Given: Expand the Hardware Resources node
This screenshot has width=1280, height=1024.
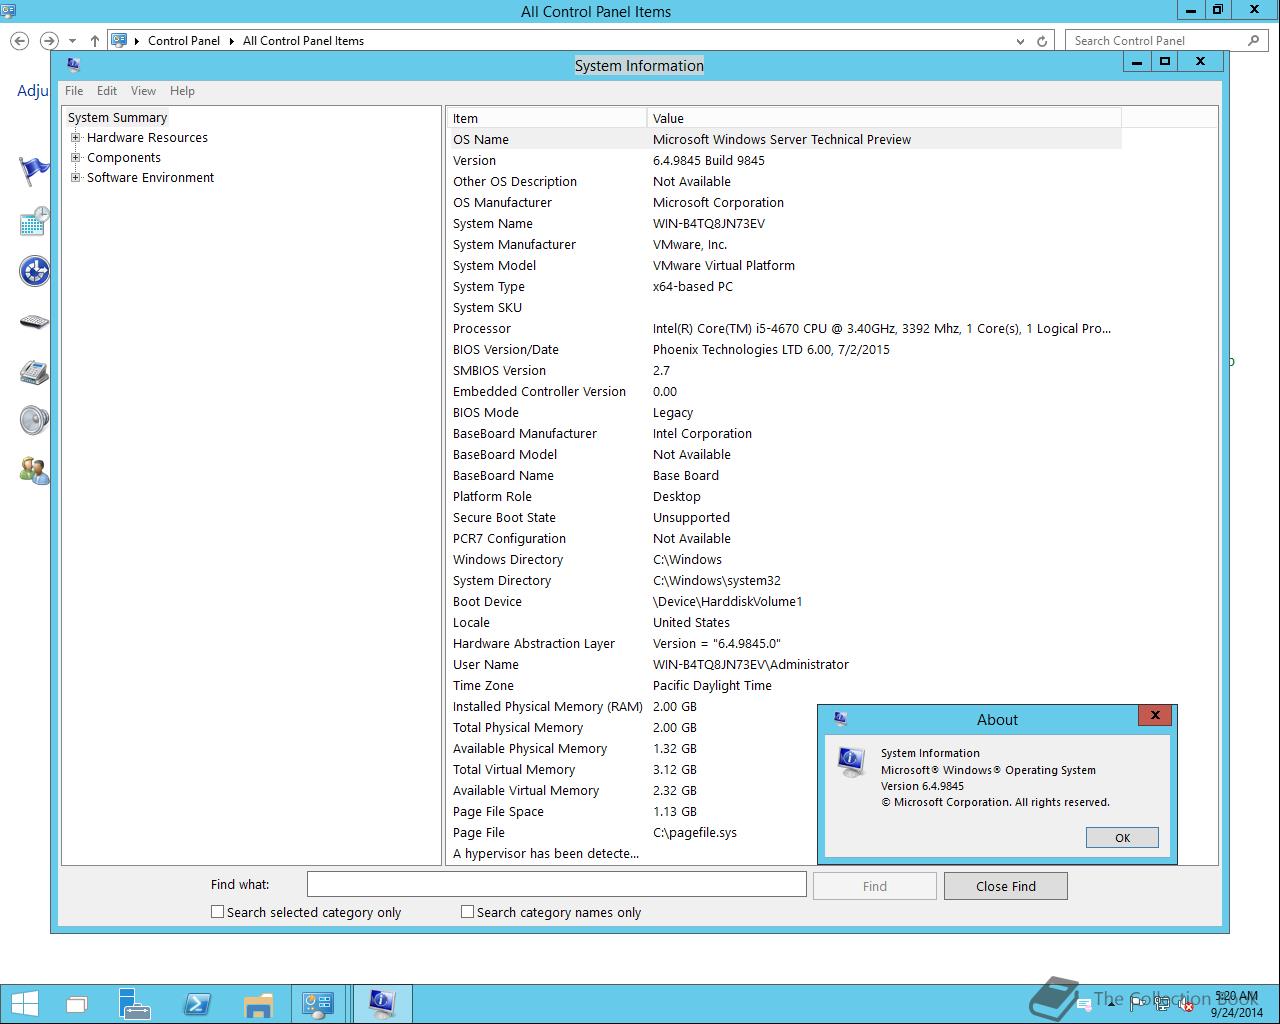Looking at the screenshot, I should (75, 138).
